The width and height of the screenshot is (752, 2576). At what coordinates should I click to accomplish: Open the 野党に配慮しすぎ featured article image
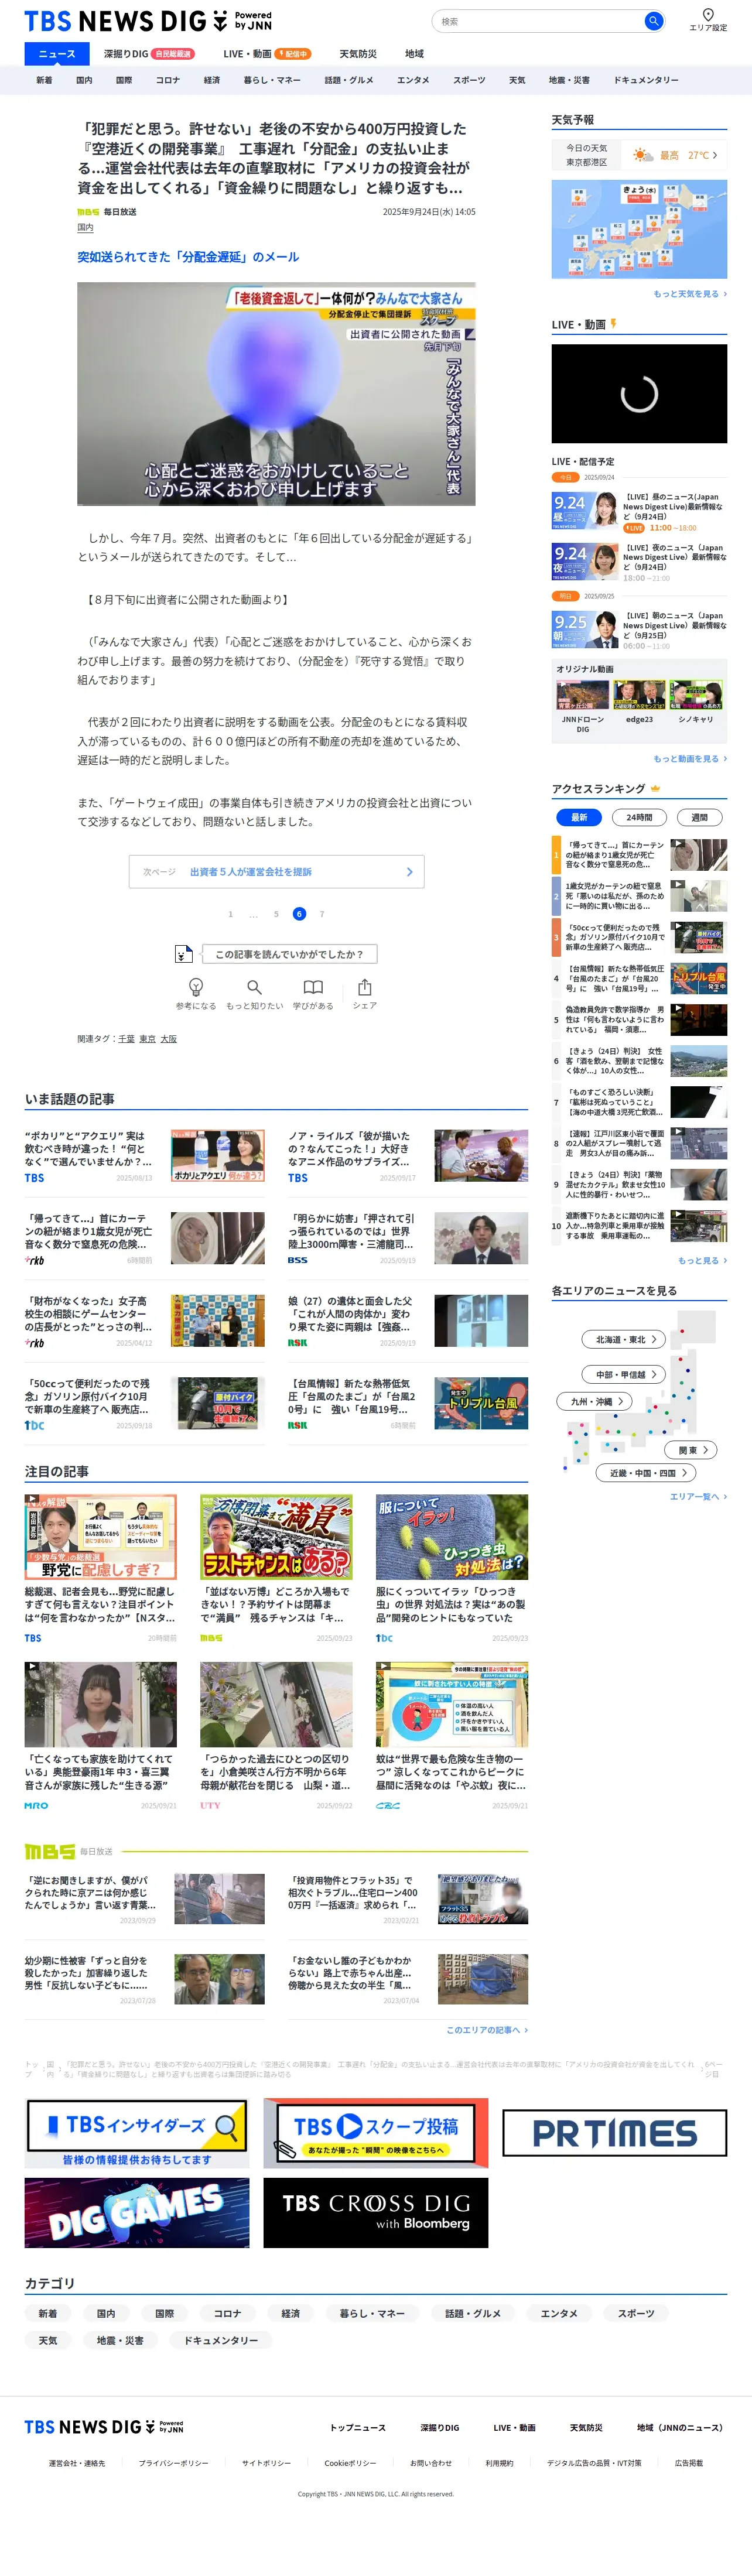point(101,1537)
